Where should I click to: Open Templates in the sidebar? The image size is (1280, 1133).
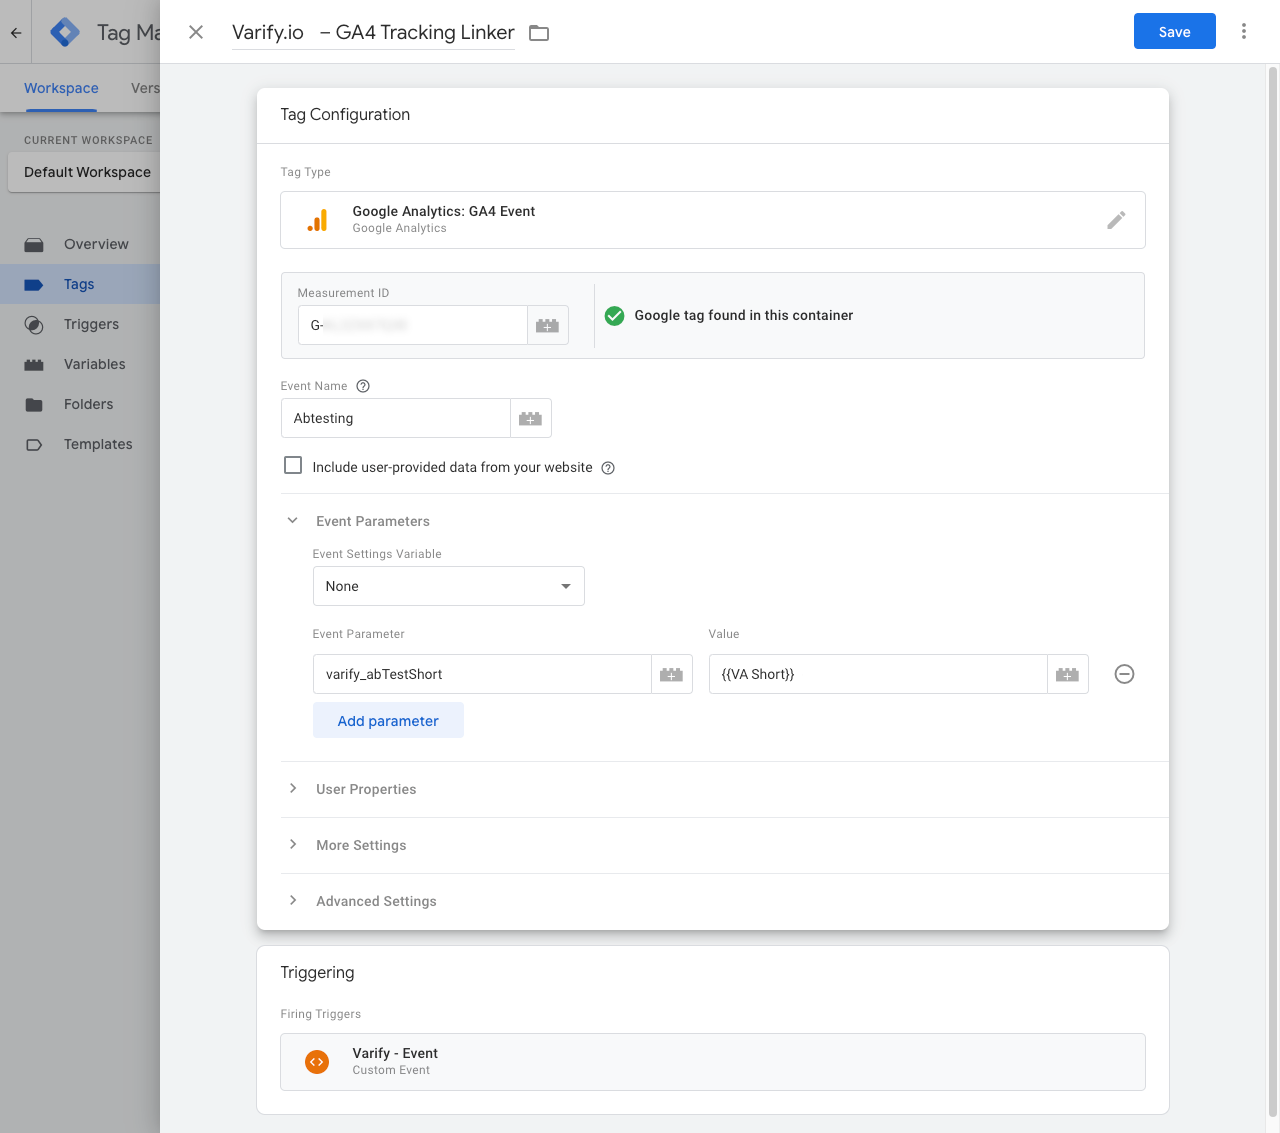tap(98, 444)
